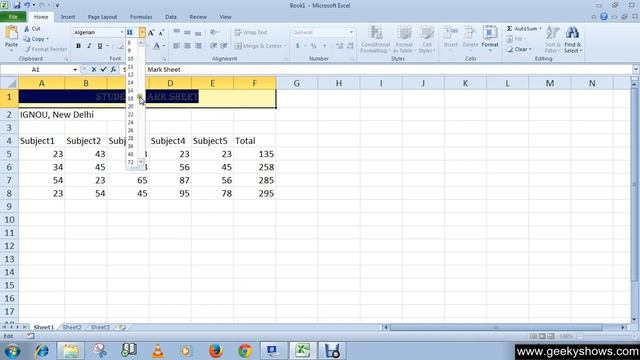Align text to the right
Image resolution: width=640 pixels, height=360 pixels.
(x=198, y=46)
